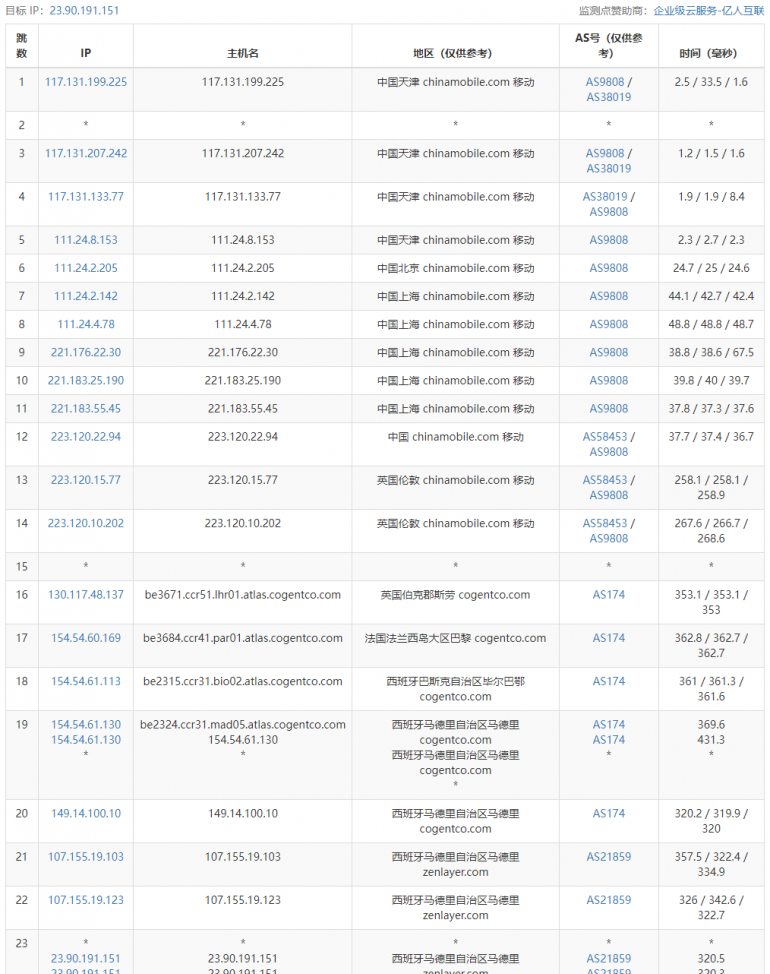Screen dimensions: 770x974
Task: Click IP link 111.24.4.78
Action: (x=86, y=324)
